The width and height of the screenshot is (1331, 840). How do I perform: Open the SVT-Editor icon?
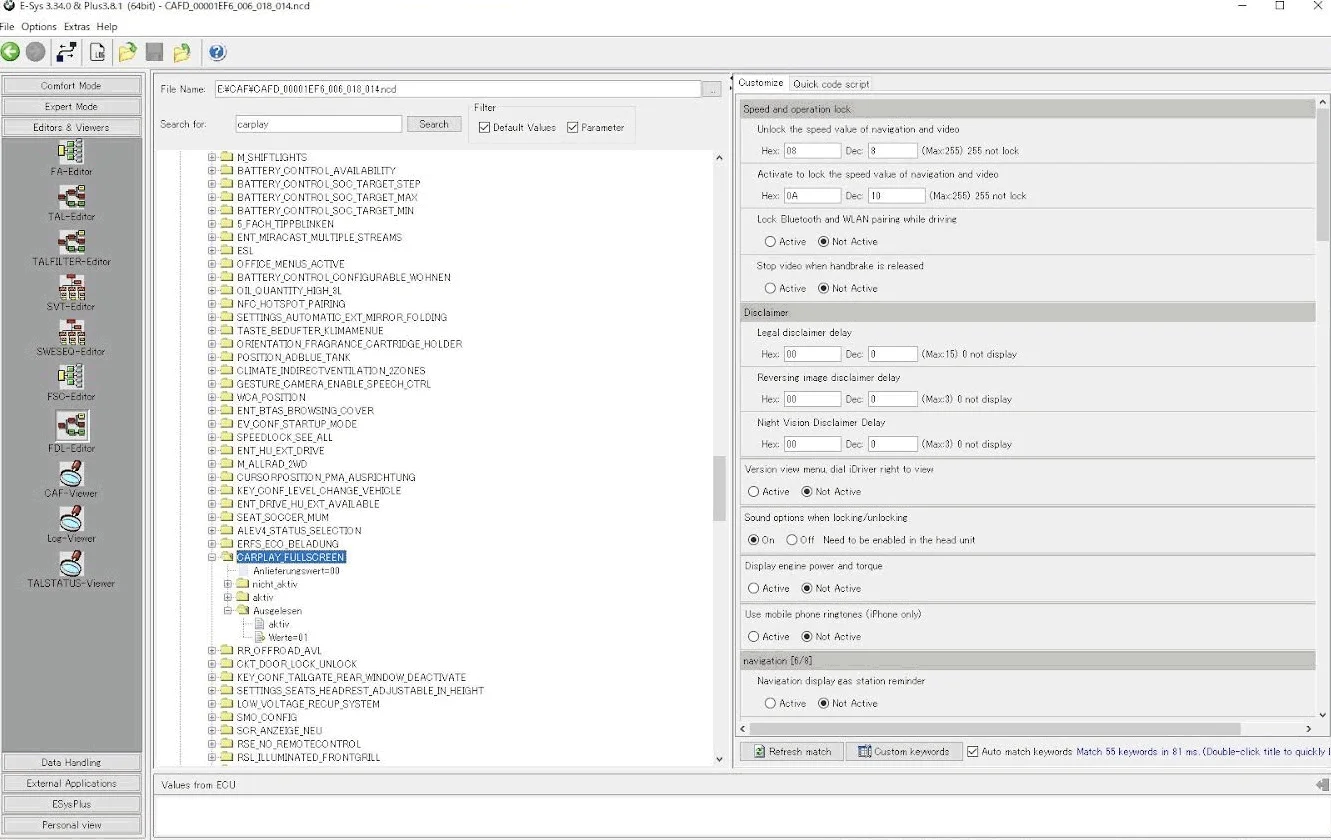pyautogui.click(x=71, y=287)
